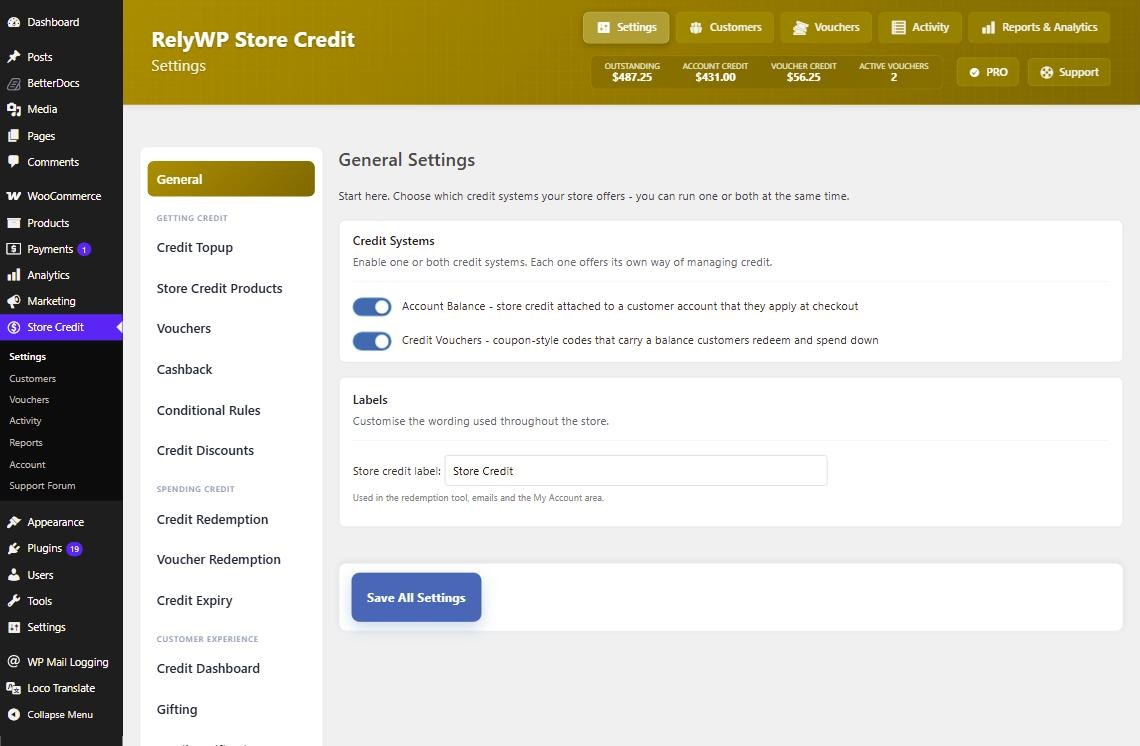1140x746 pixels.
Task: Open the Activity submenu link in the sidebar
Action: point(25,421)
